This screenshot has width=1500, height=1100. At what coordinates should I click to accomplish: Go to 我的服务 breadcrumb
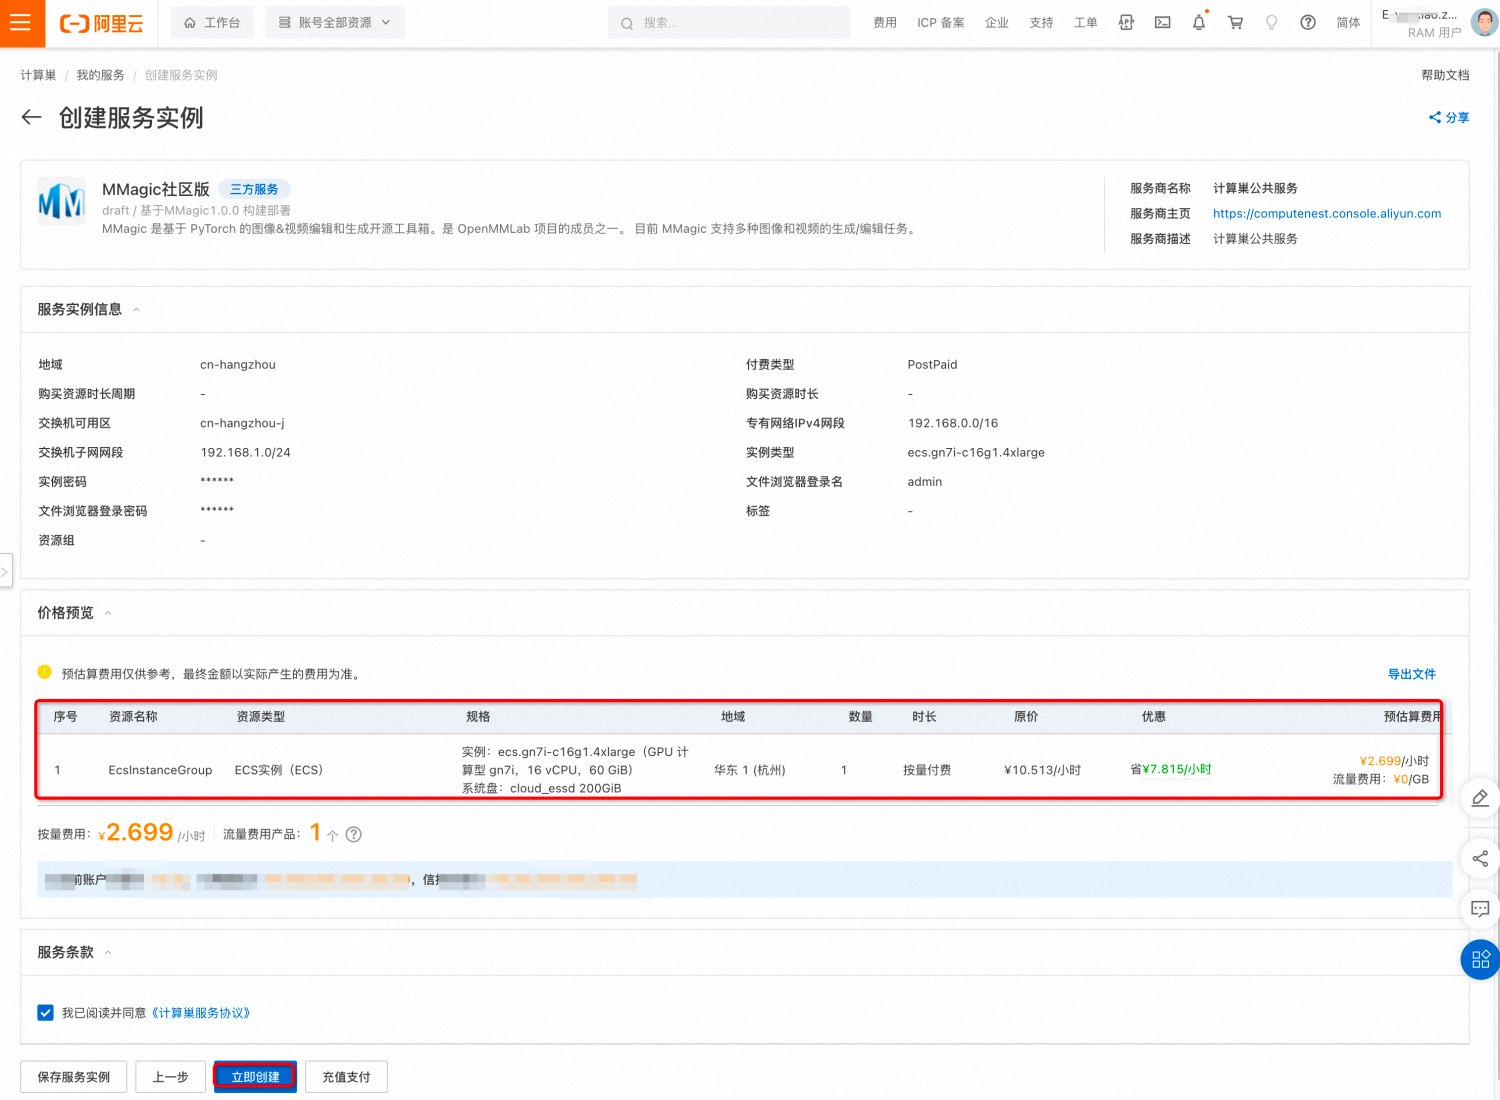100,75
